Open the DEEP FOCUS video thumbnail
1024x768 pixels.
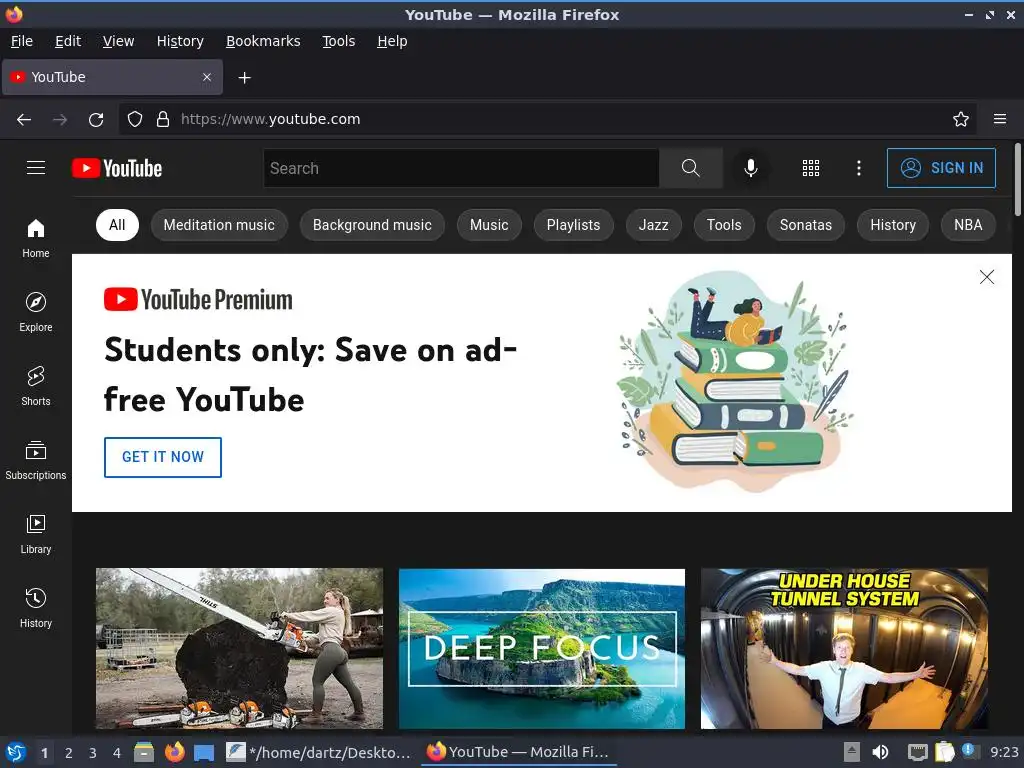(x=542, y=648)
